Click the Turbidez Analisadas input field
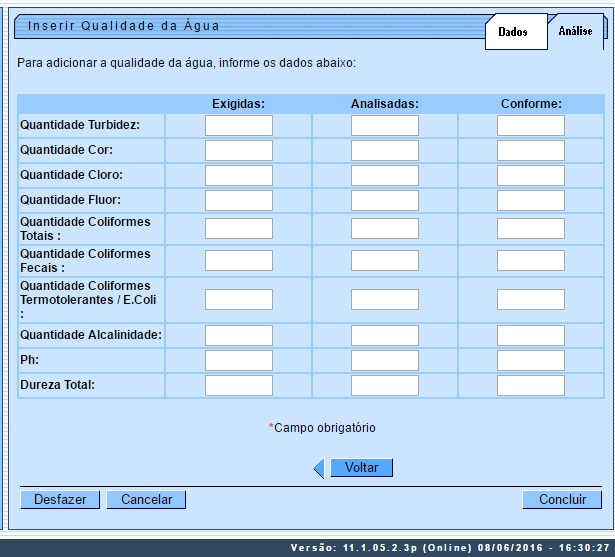This screenshot has height=557, width=615. coord(384,126)
